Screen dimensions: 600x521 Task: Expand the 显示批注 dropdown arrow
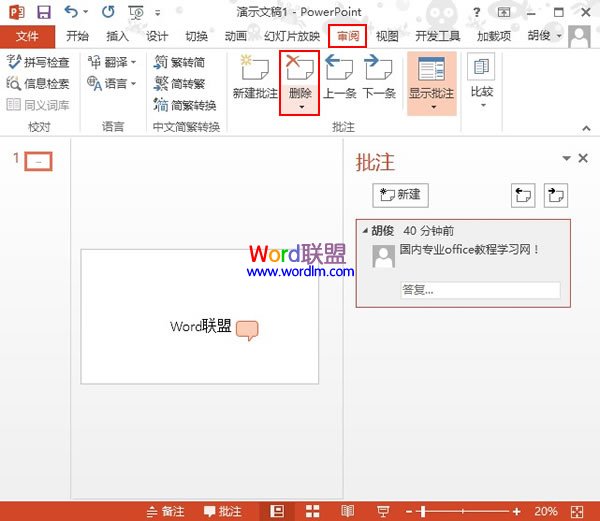[434, 107]
